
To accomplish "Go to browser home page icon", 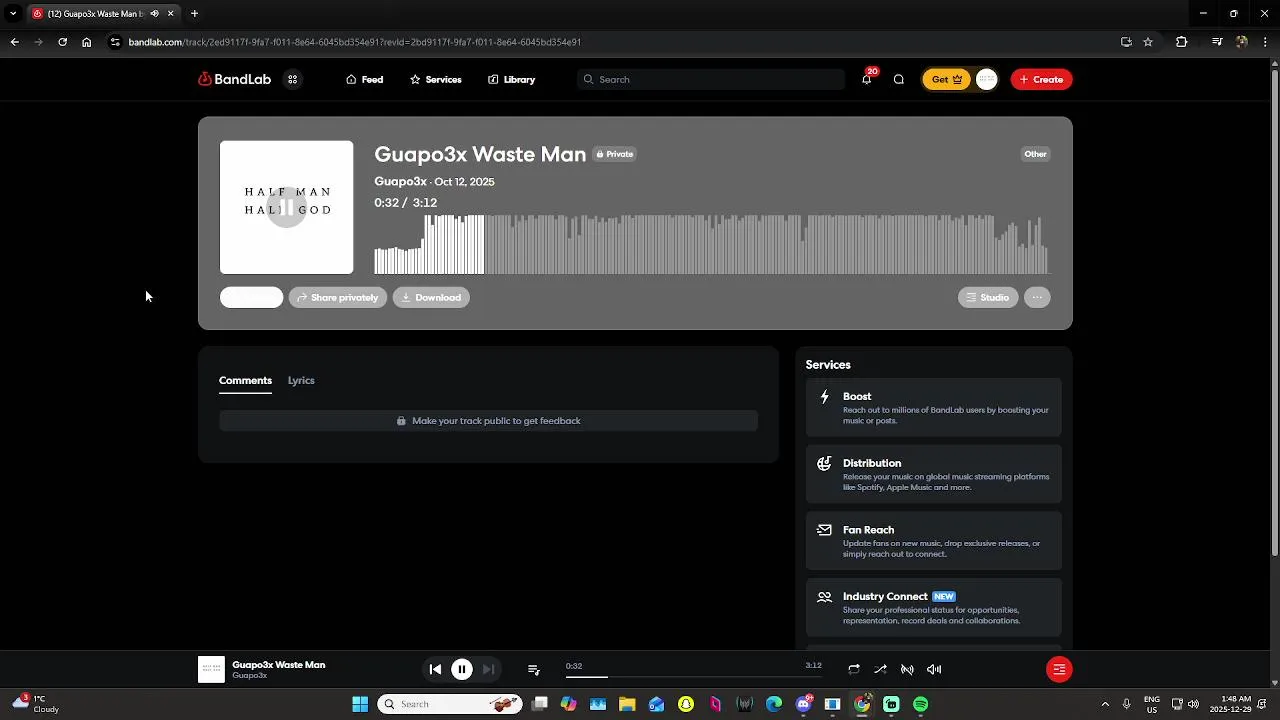I will pyautogui.click(x=87, y=42).
